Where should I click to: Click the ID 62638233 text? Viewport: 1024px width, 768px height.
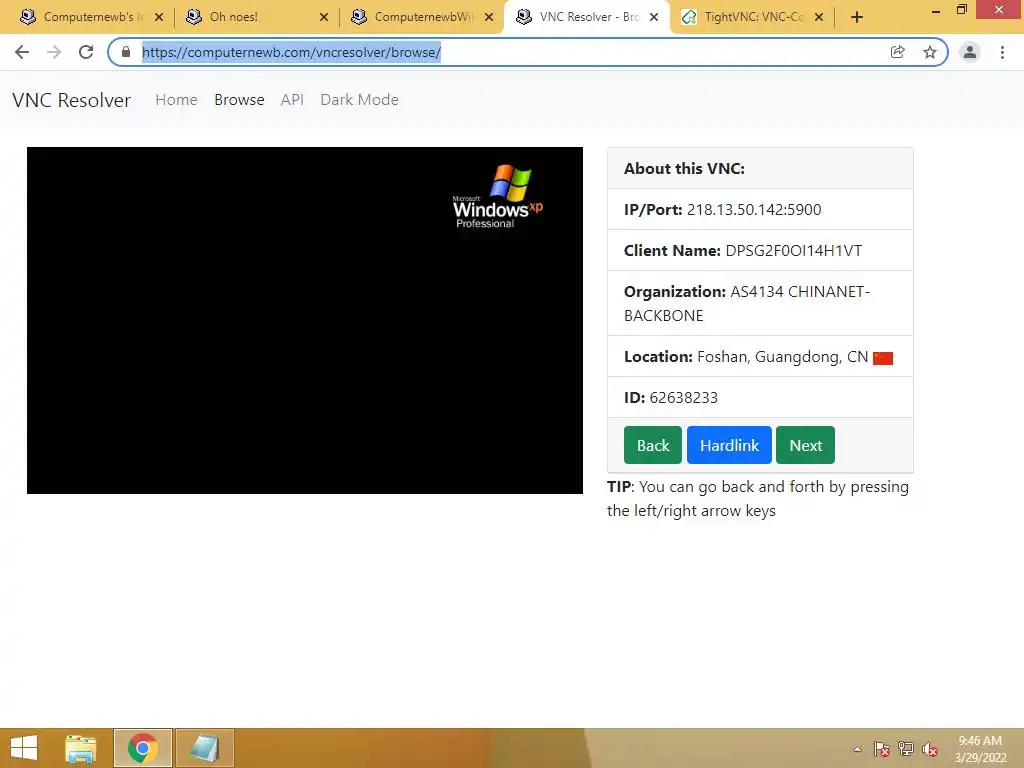point(671,398)
